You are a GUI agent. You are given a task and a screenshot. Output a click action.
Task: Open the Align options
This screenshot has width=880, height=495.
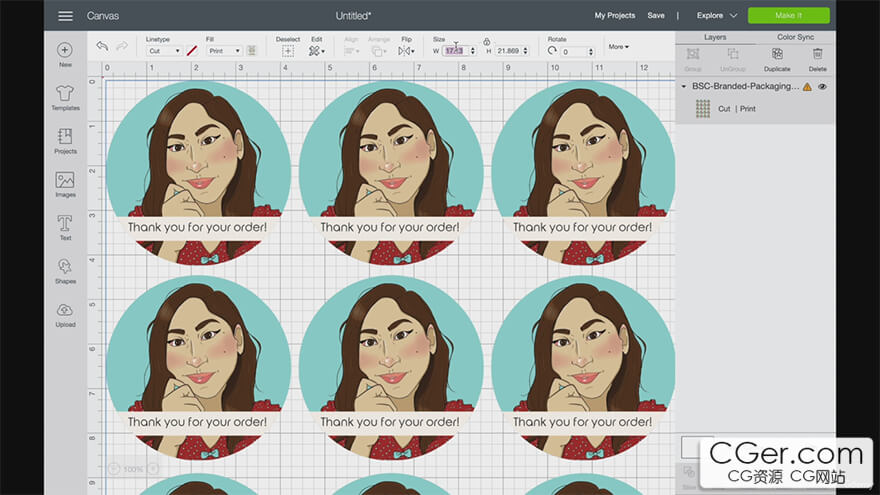point(351,51)
